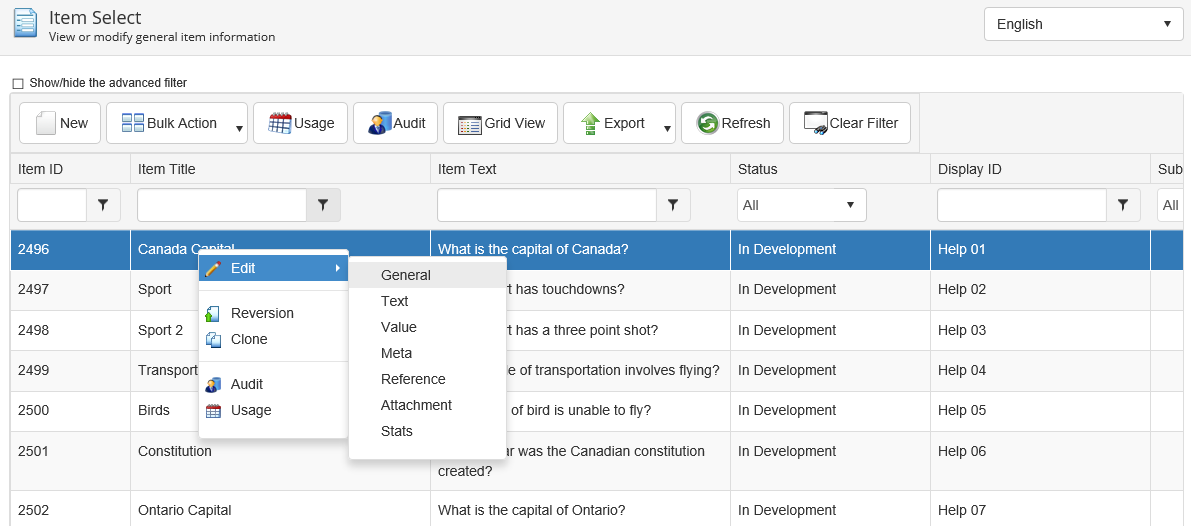Expand the Bulk Action dropdown arrow
1191x526 pixels.
(239, 127)
